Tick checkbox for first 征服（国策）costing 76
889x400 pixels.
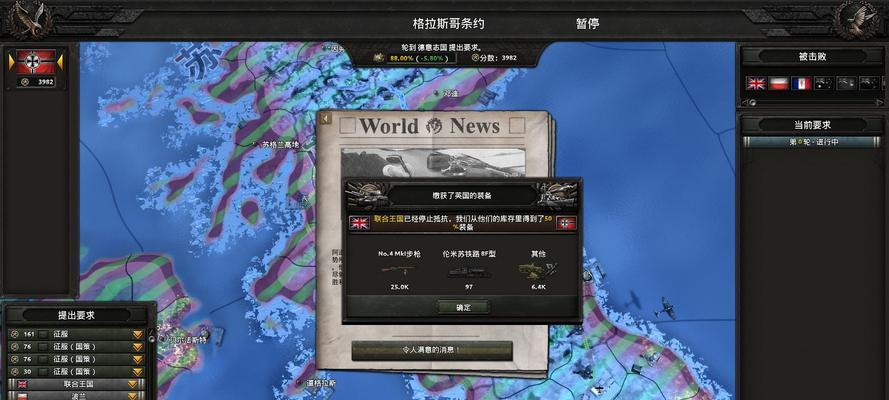(x=43, y=347)
